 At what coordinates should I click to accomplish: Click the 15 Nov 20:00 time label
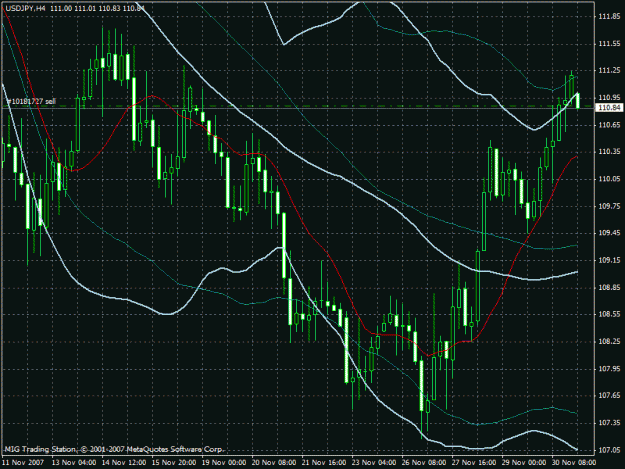pos(174,462)
